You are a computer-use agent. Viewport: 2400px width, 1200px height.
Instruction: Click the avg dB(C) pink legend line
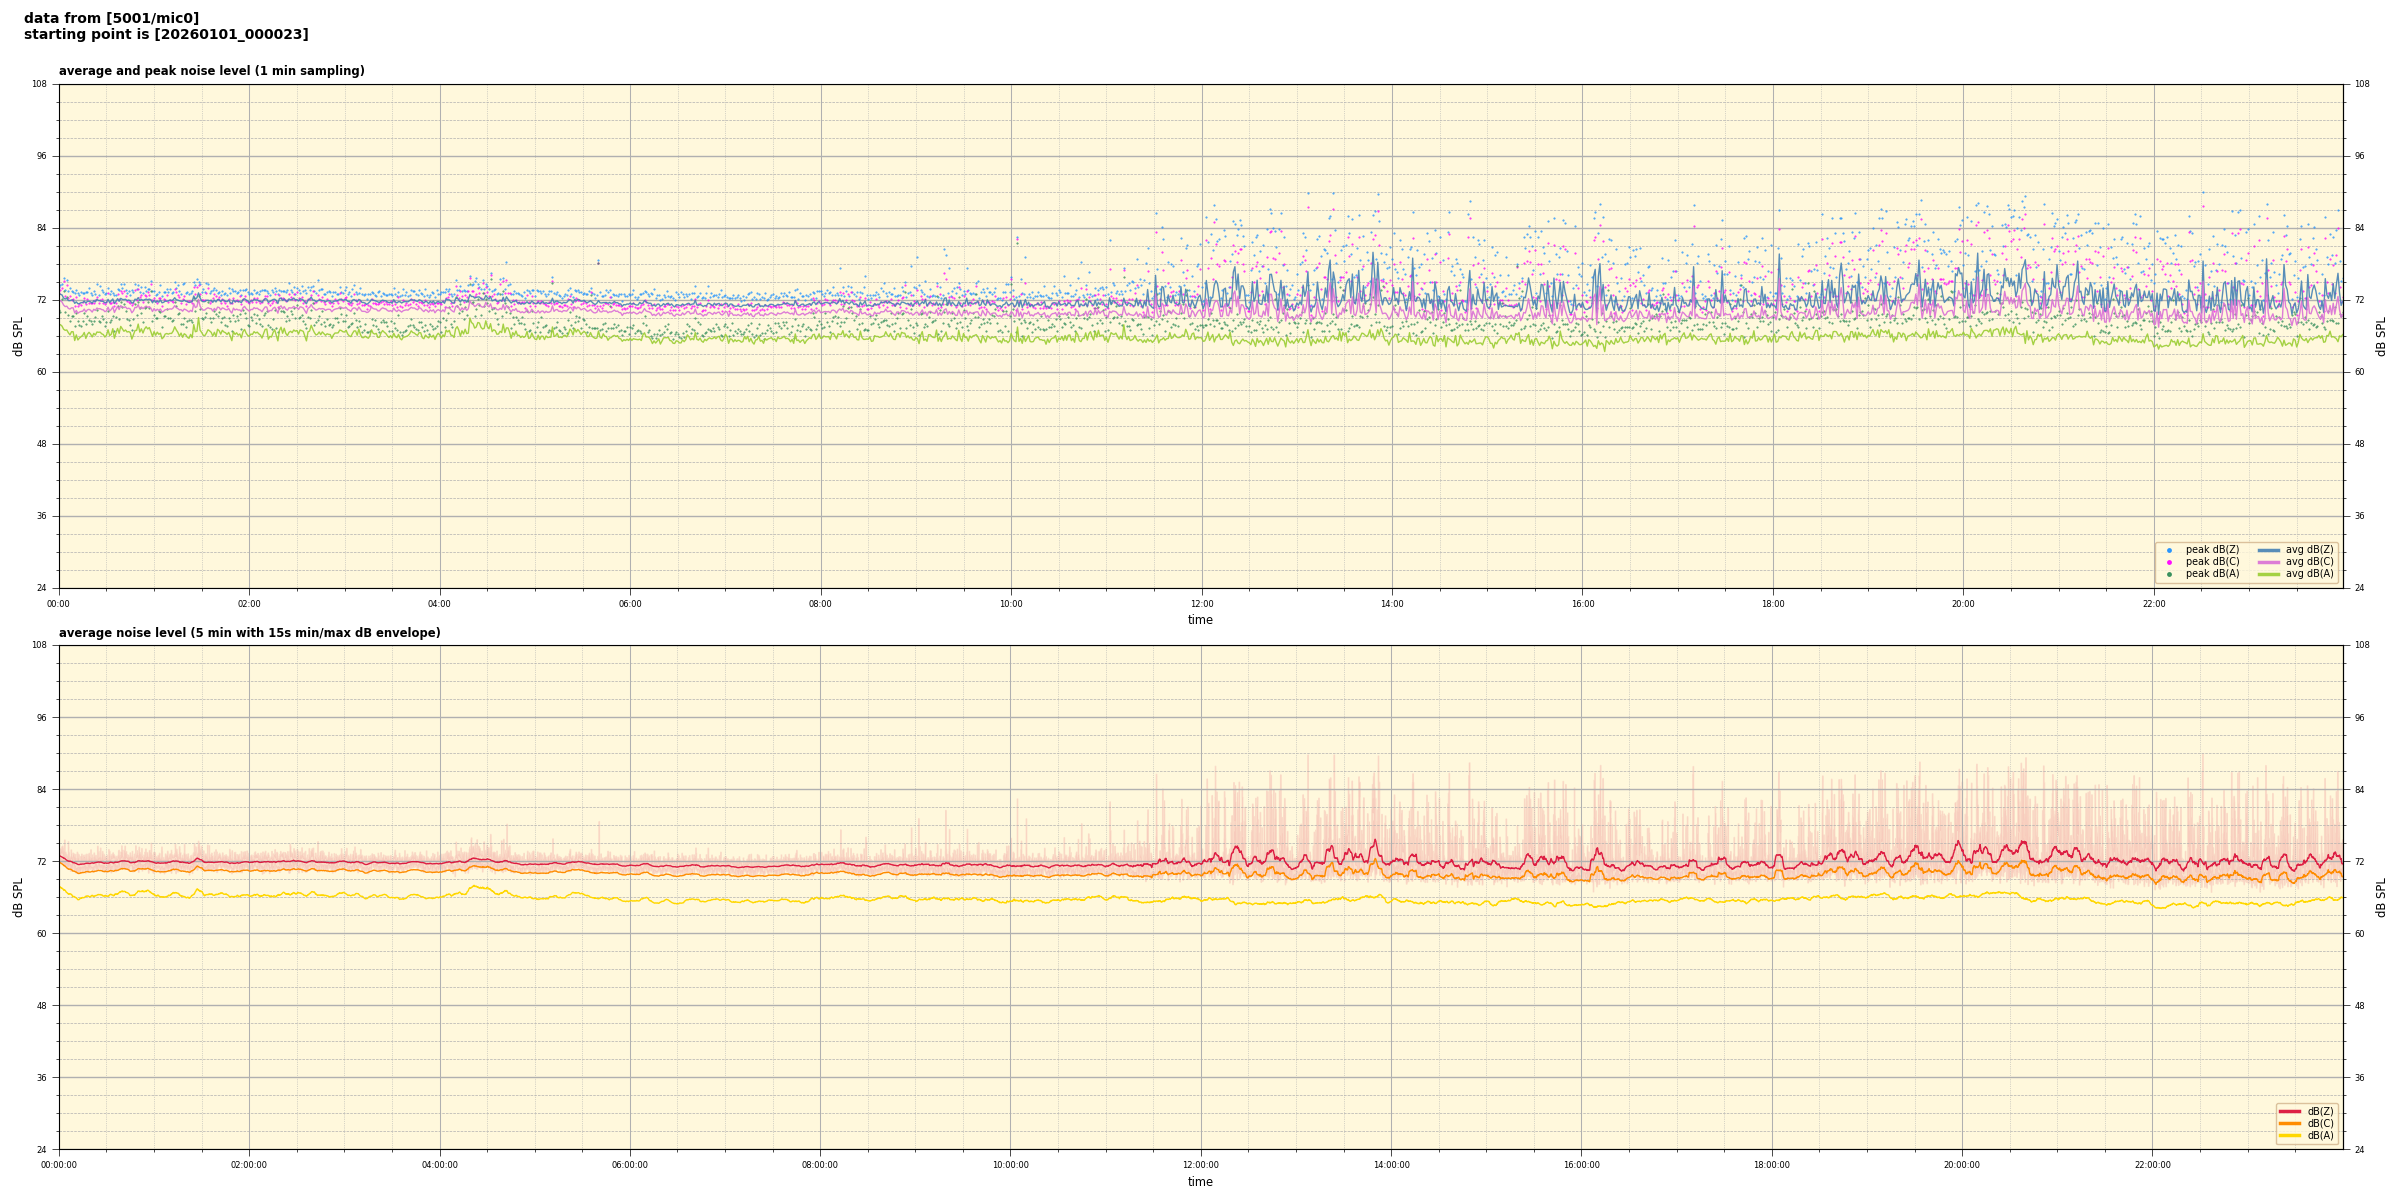click(x=2269, y=562)
